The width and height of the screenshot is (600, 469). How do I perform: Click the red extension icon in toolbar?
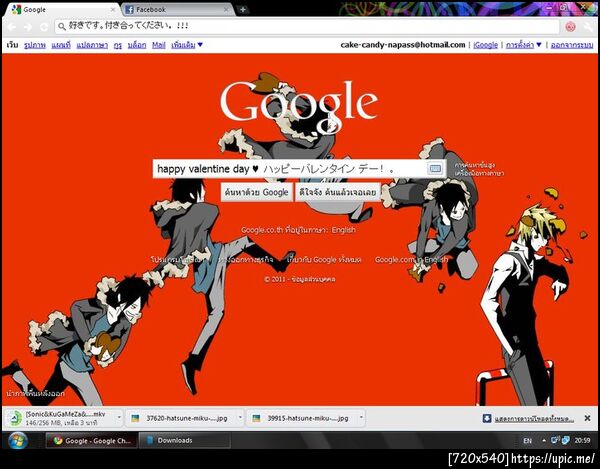point(571,26)
